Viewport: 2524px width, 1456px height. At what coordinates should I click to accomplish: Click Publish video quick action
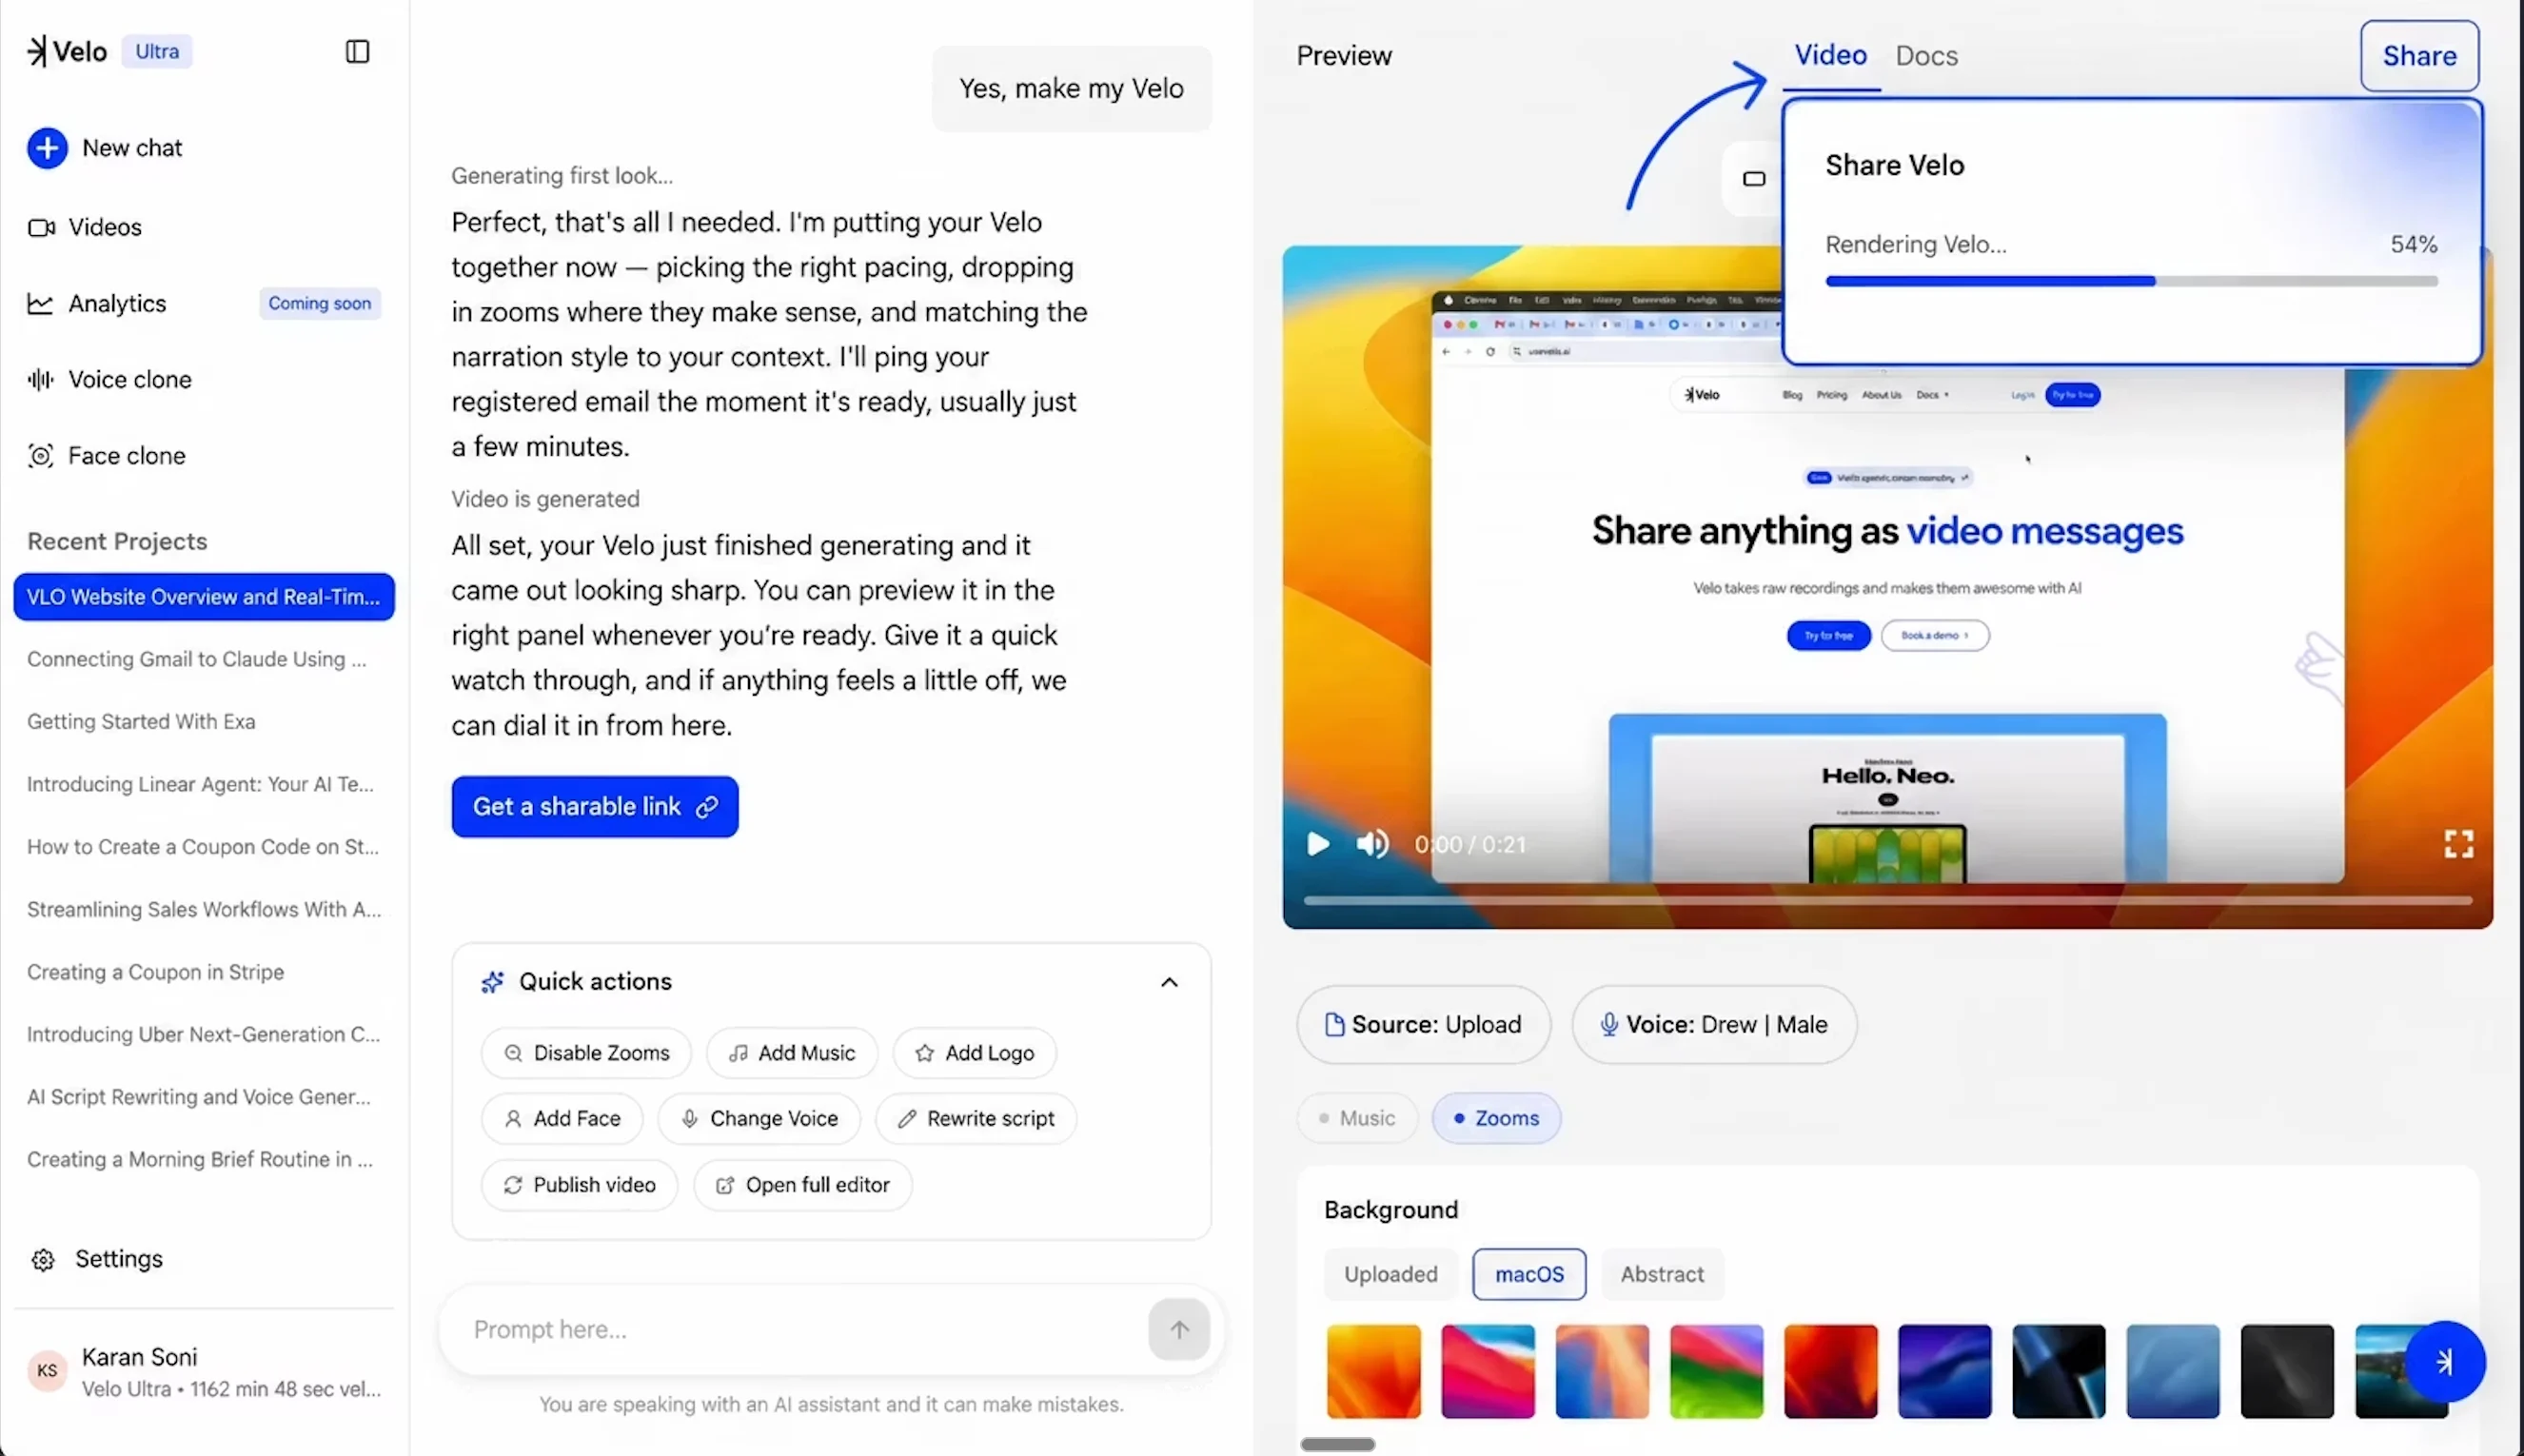[580, 1185]
